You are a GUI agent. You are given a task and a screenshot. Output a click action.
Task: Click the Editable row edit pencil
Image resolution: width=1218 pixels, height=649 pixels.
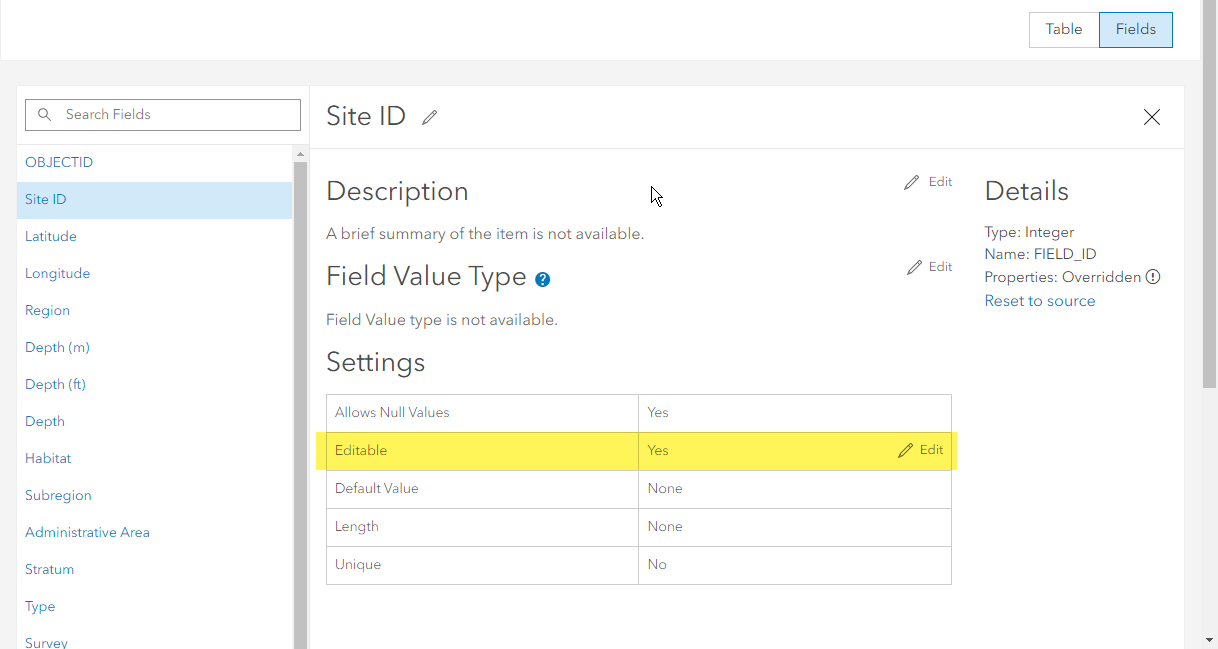click(906, 451)
